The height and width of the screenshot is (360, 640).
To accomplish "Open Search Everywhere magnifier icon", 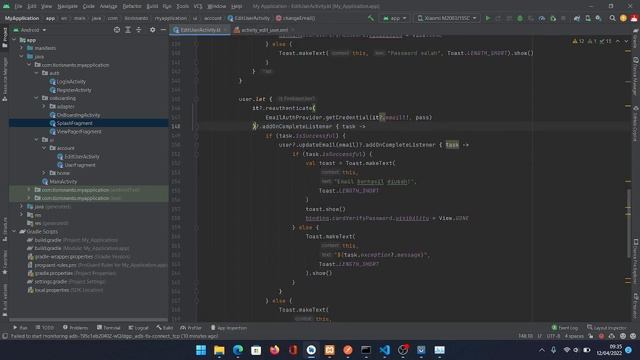I will [x=612, y=18].
